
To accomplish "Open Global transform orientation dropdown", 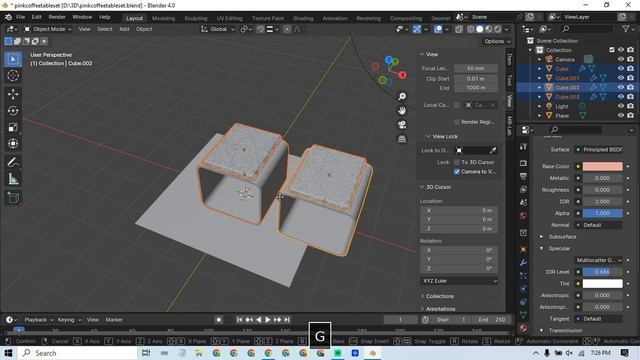I will click(218, 29).
